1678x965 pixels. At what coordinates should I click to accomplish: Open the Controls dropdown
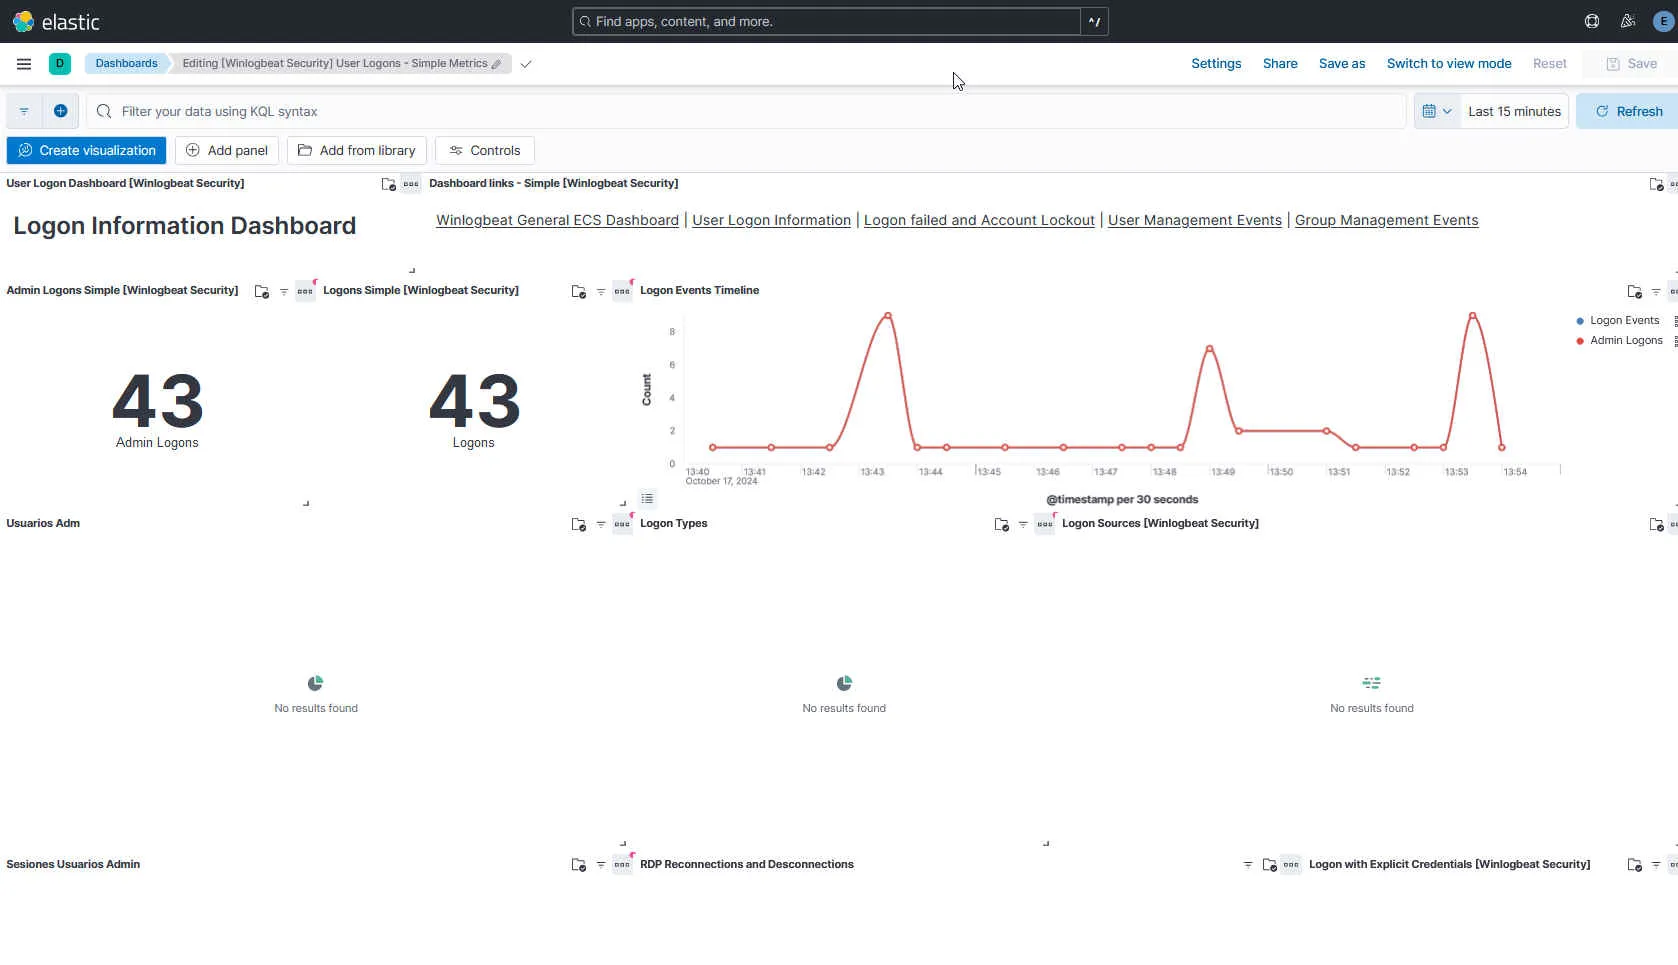pos(485,151)
